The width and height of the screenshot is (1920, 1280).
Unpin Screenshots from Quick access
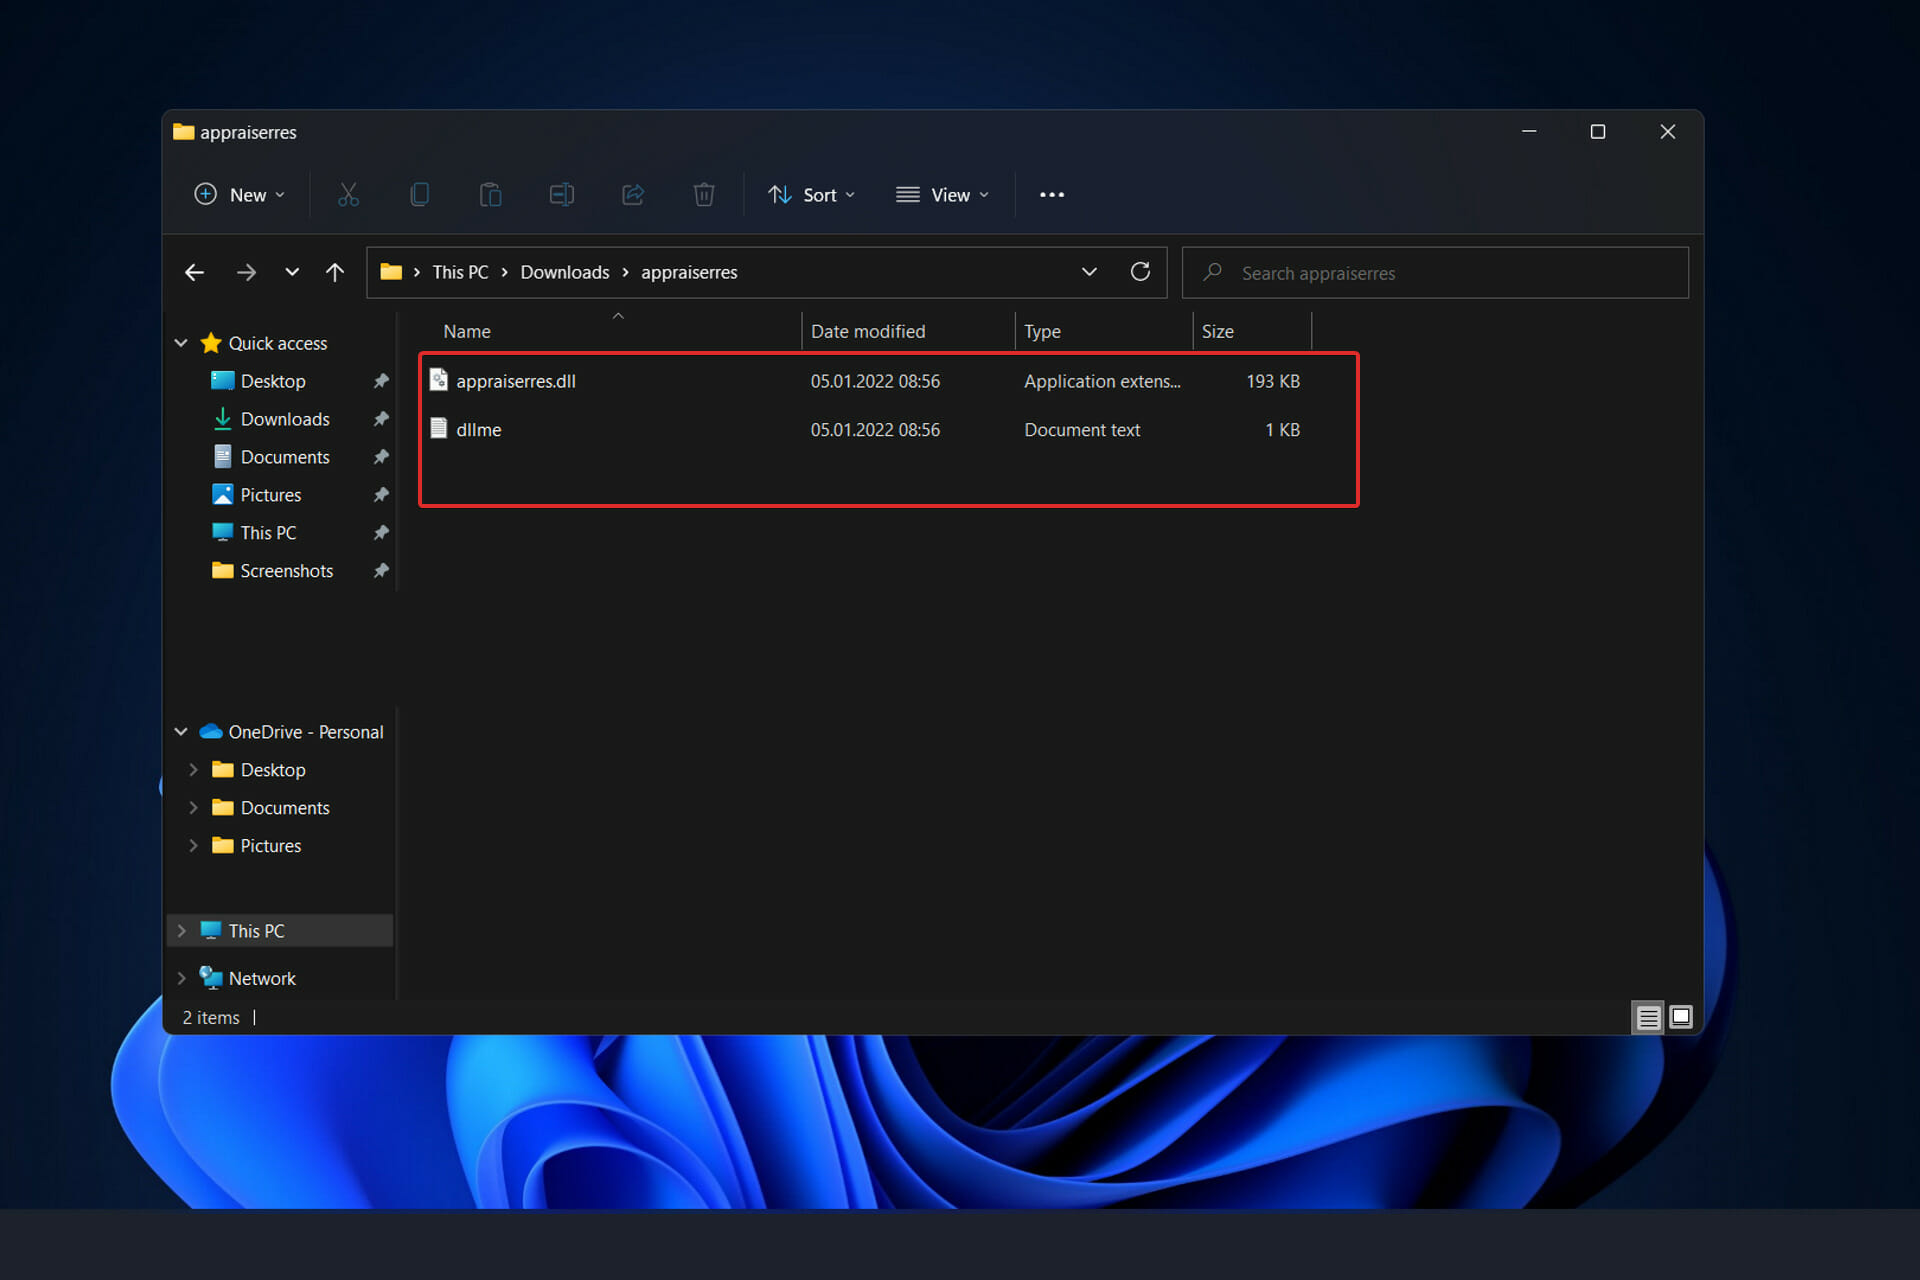[x=381, y=571]
